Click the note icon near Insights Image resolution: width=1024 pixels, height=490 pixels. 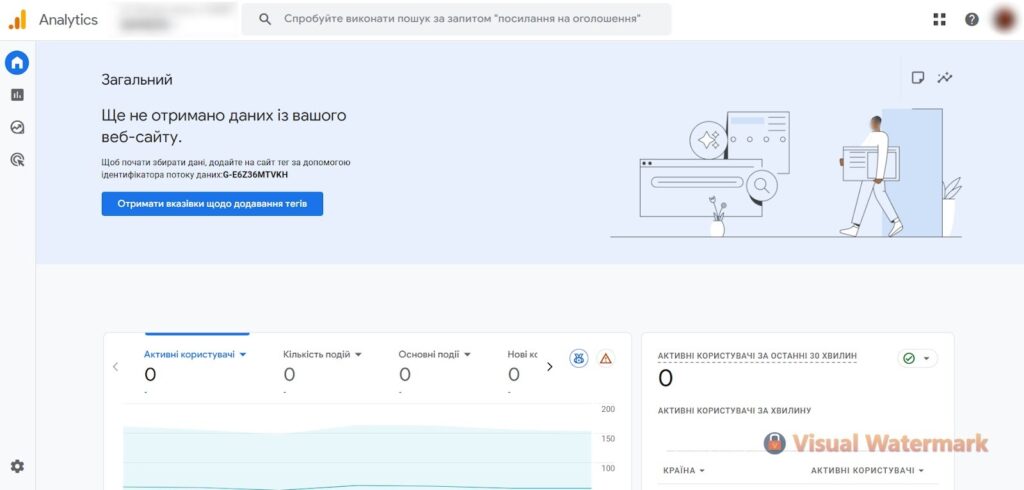click(917, 78)
